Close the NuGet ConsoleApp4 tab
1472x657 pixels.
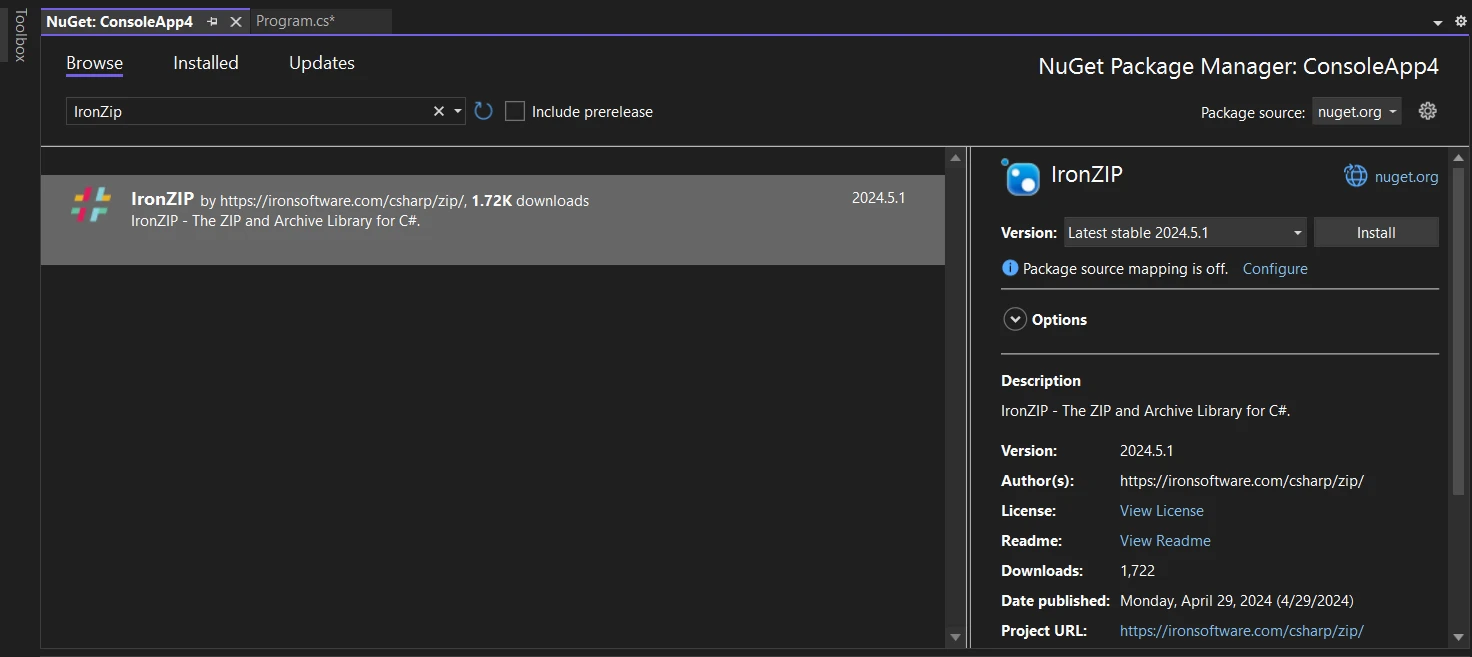pyautogui.click(x=236, y=21)
